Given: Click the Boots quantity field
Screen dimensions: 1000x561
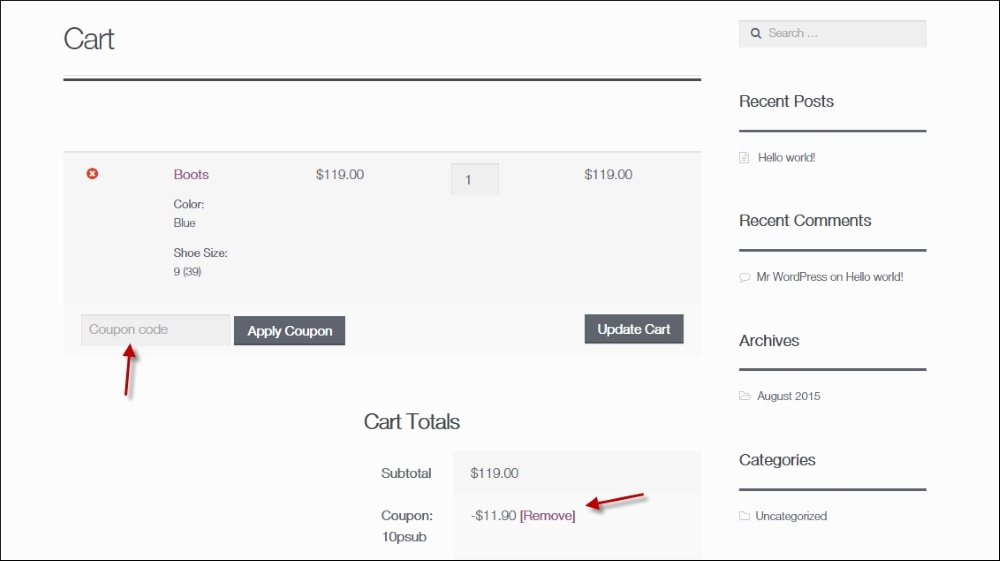Looking at the screenshot, I should 474,179.
